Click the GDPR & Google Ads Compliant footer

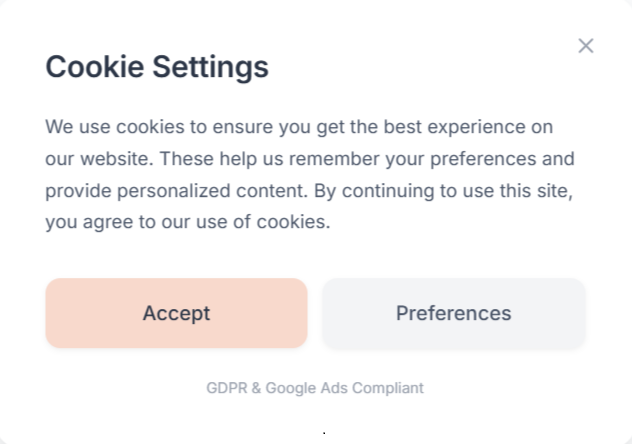tap(315, 387)
